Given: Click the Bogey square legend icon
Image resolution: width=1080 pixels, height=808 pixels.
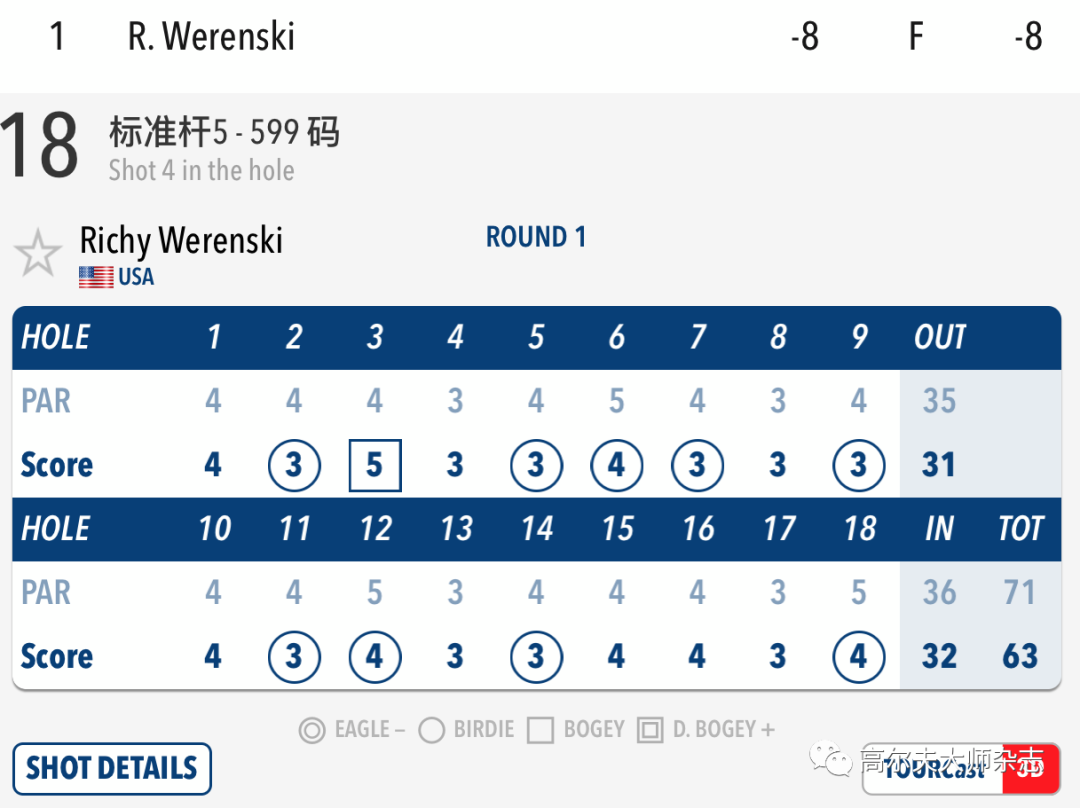Looking at the screenshot, I should [541, 730].
